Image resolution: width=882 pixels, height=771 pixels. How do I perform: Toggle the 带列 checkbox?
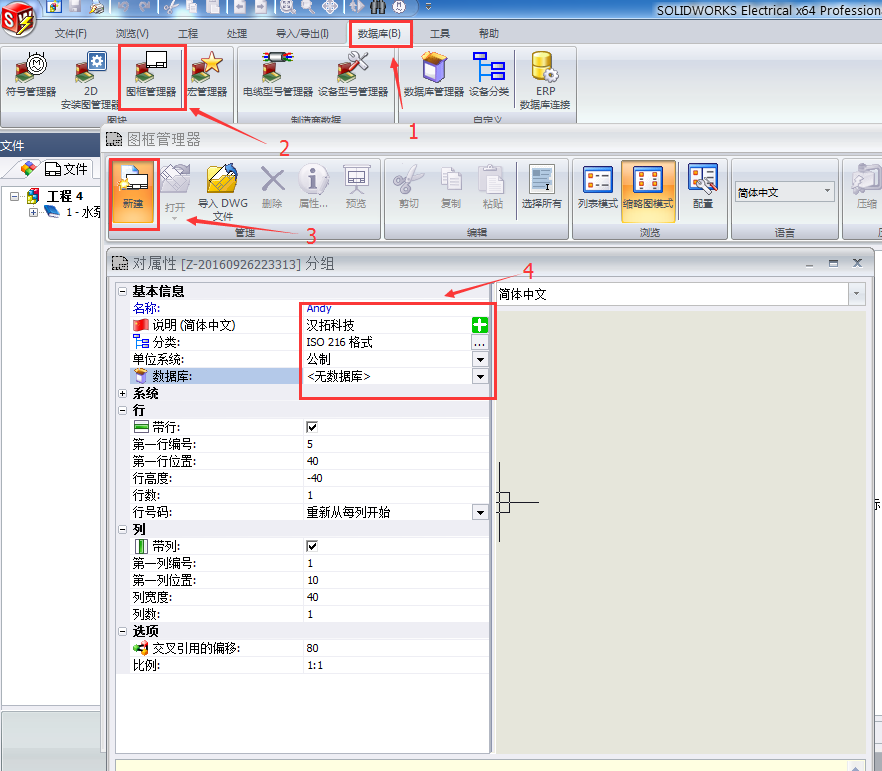coord(312,546)
